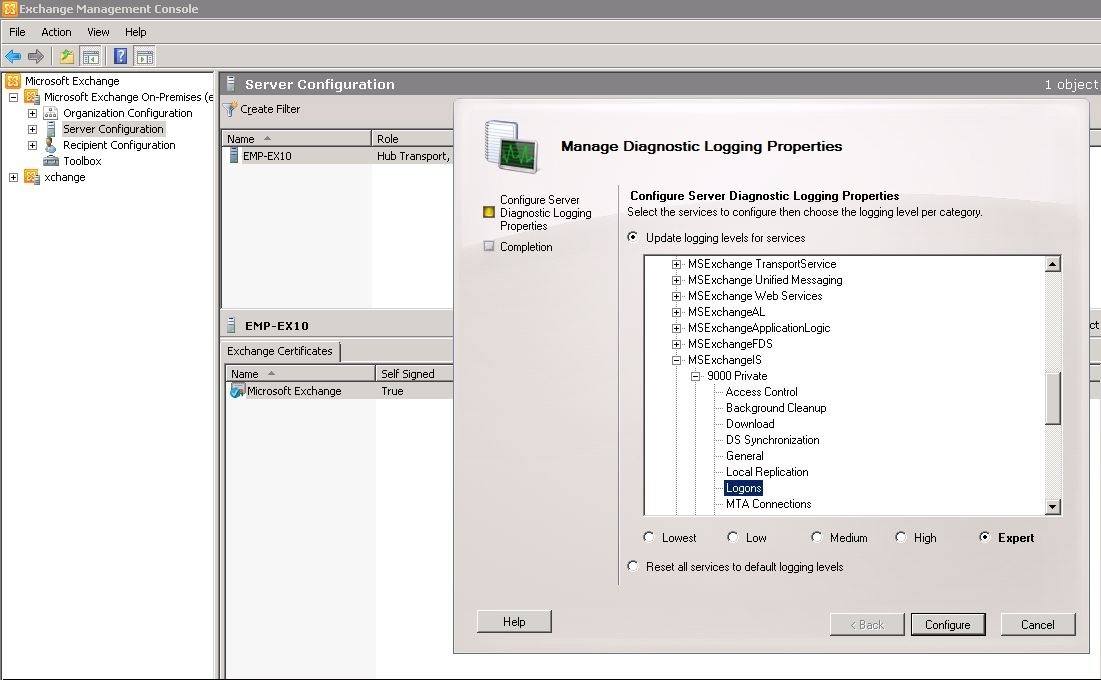Click the Recipient Configuration person icon

point(51,145)
